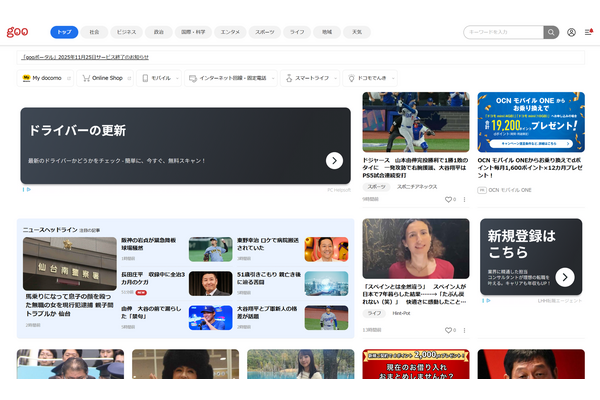The width and height of the screenshot is (600, 400).
Task: Like the Spain article with heart icon
Action: pyautogui.click(x=448, y=329)
